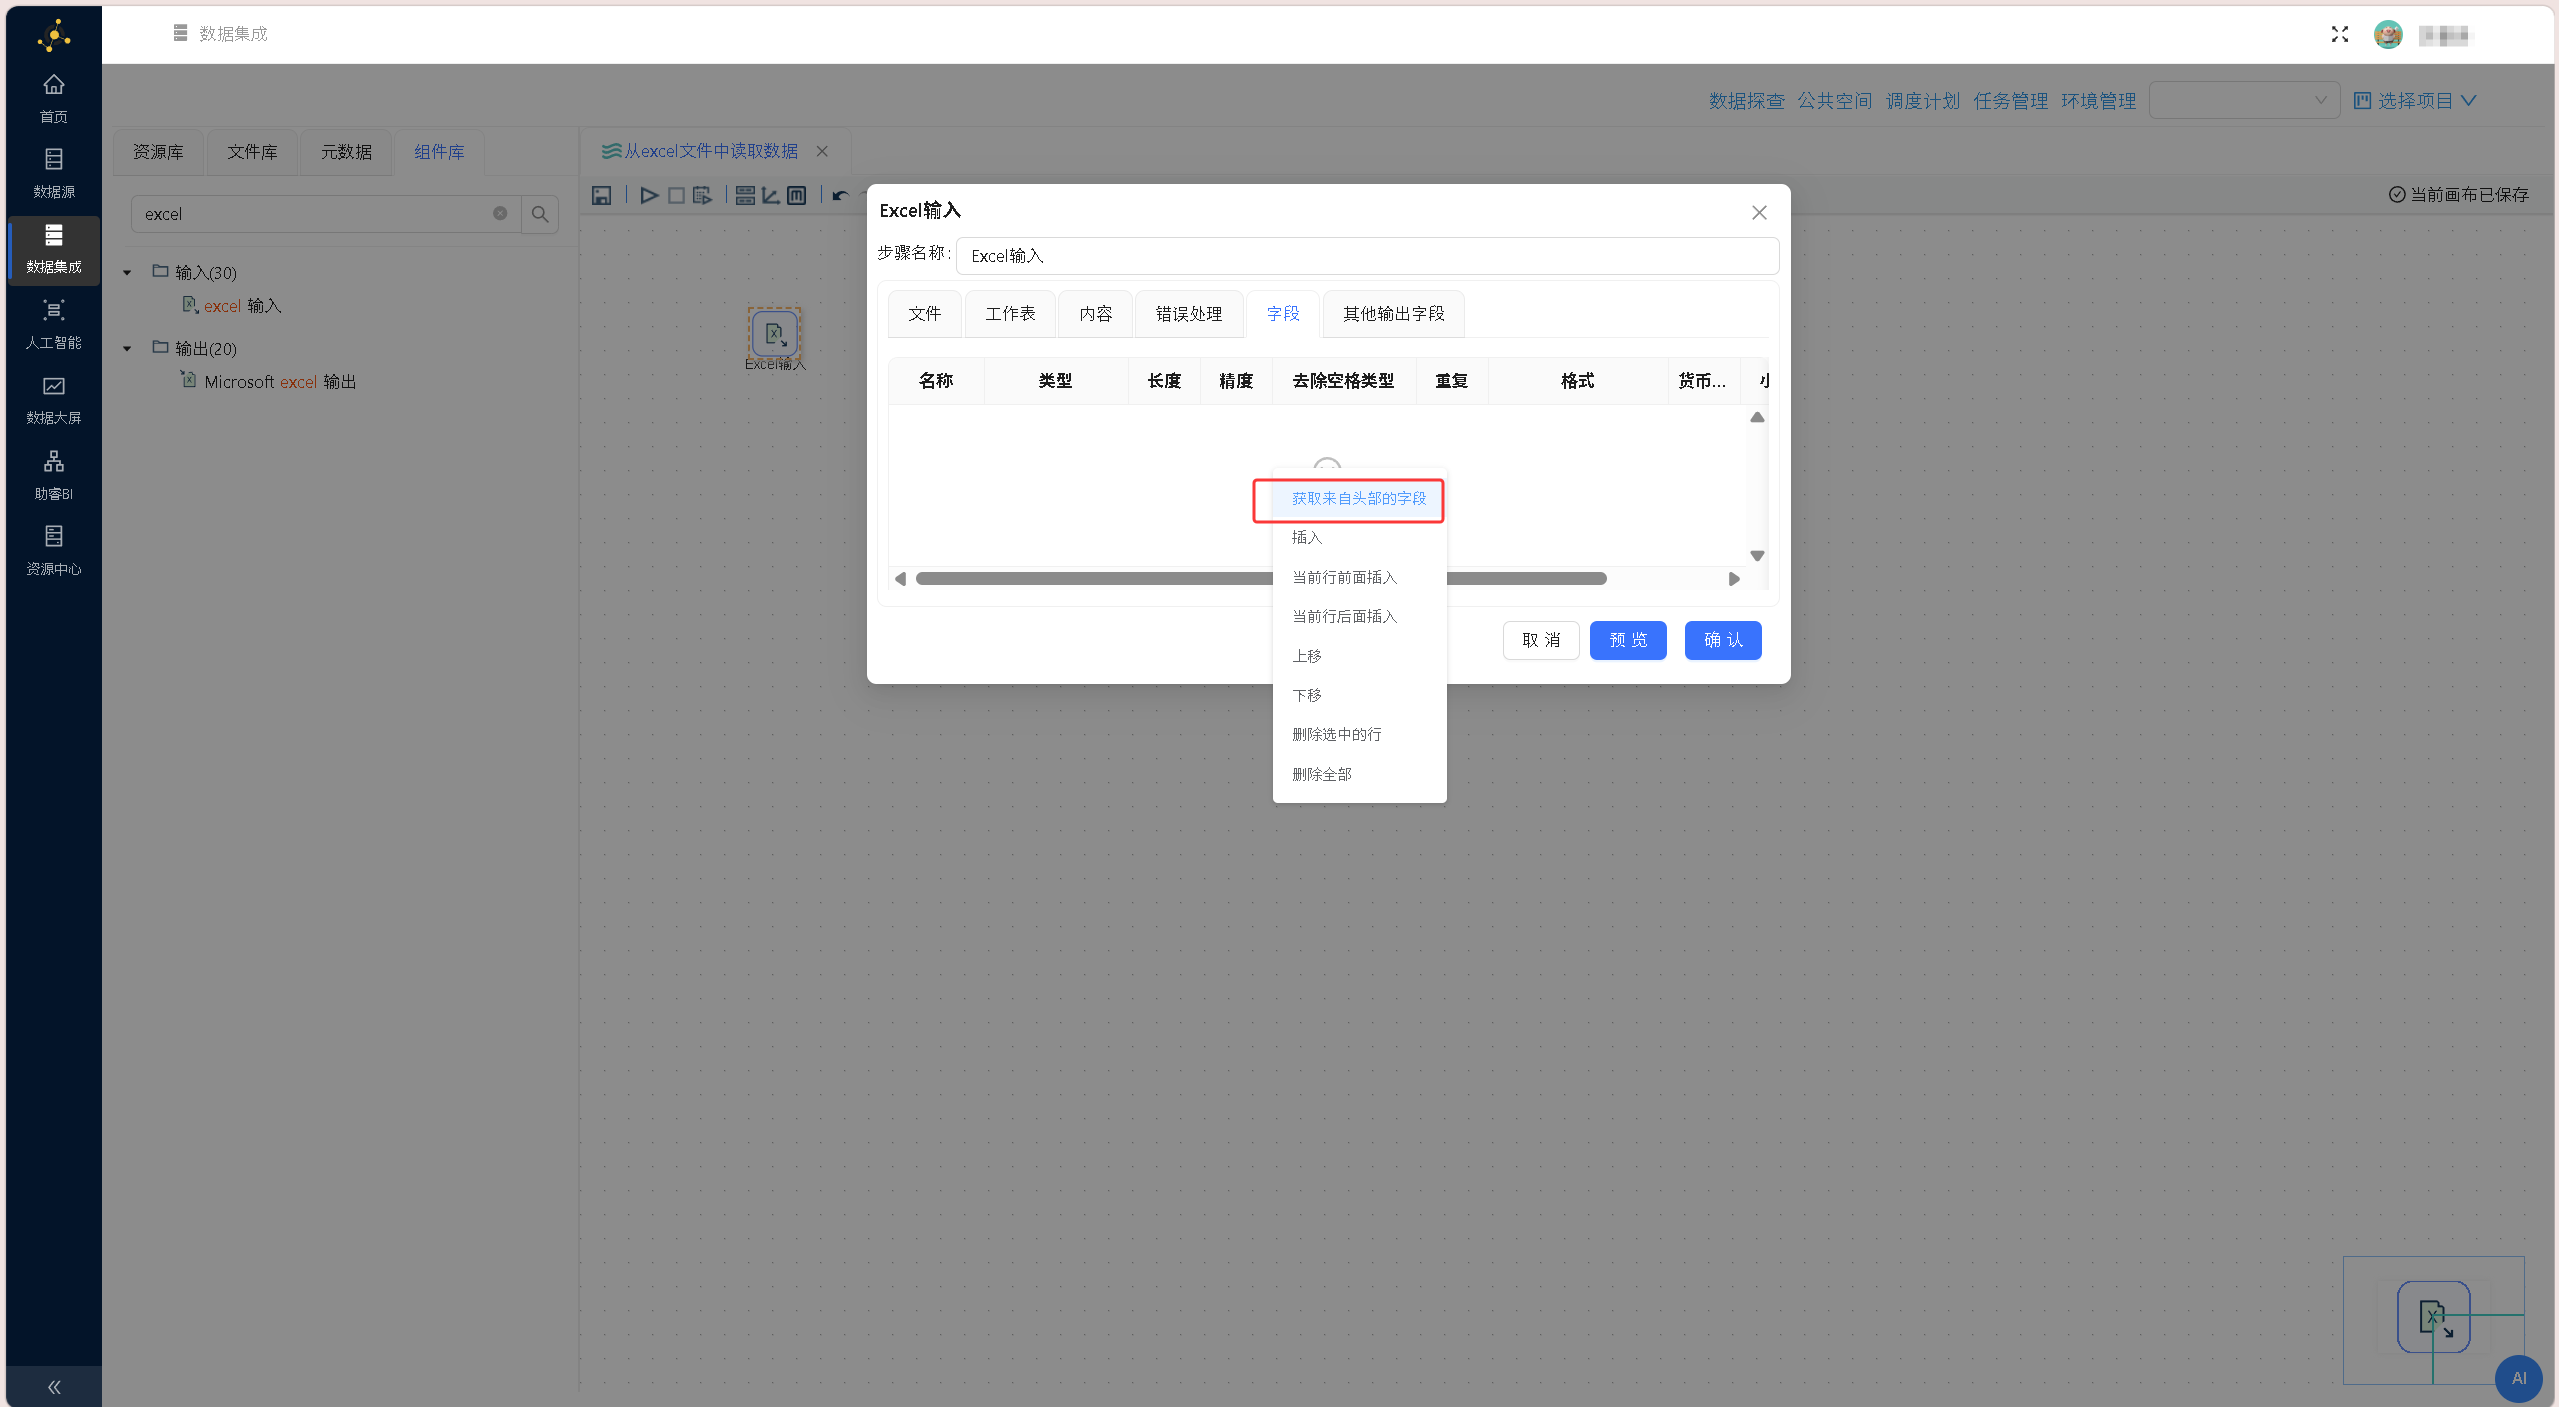Open 助睿BI in the sidebar

pyautogui.click(x=54, y=475)
